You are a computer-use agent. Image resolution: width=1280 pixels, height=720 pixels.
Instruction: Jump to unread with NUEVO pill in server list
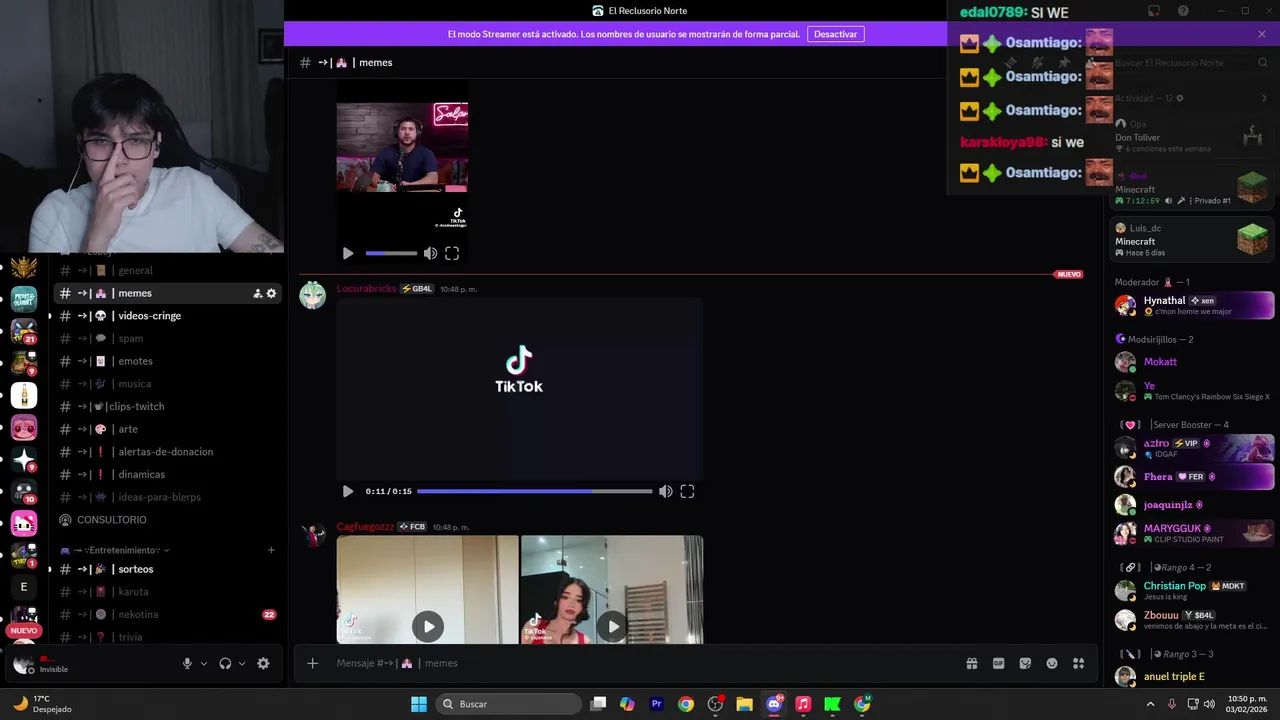[x=23, y=631]
